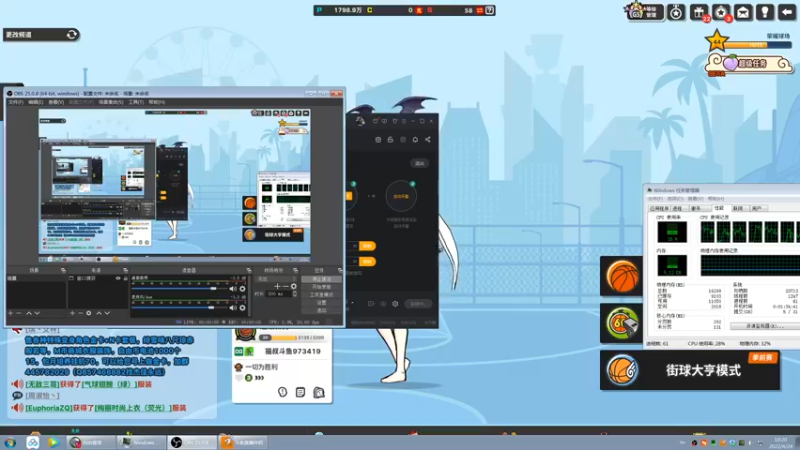Click the clipboard icon on player card
The width and height of the screenshot is (800, 450).
tap(319, 392)
